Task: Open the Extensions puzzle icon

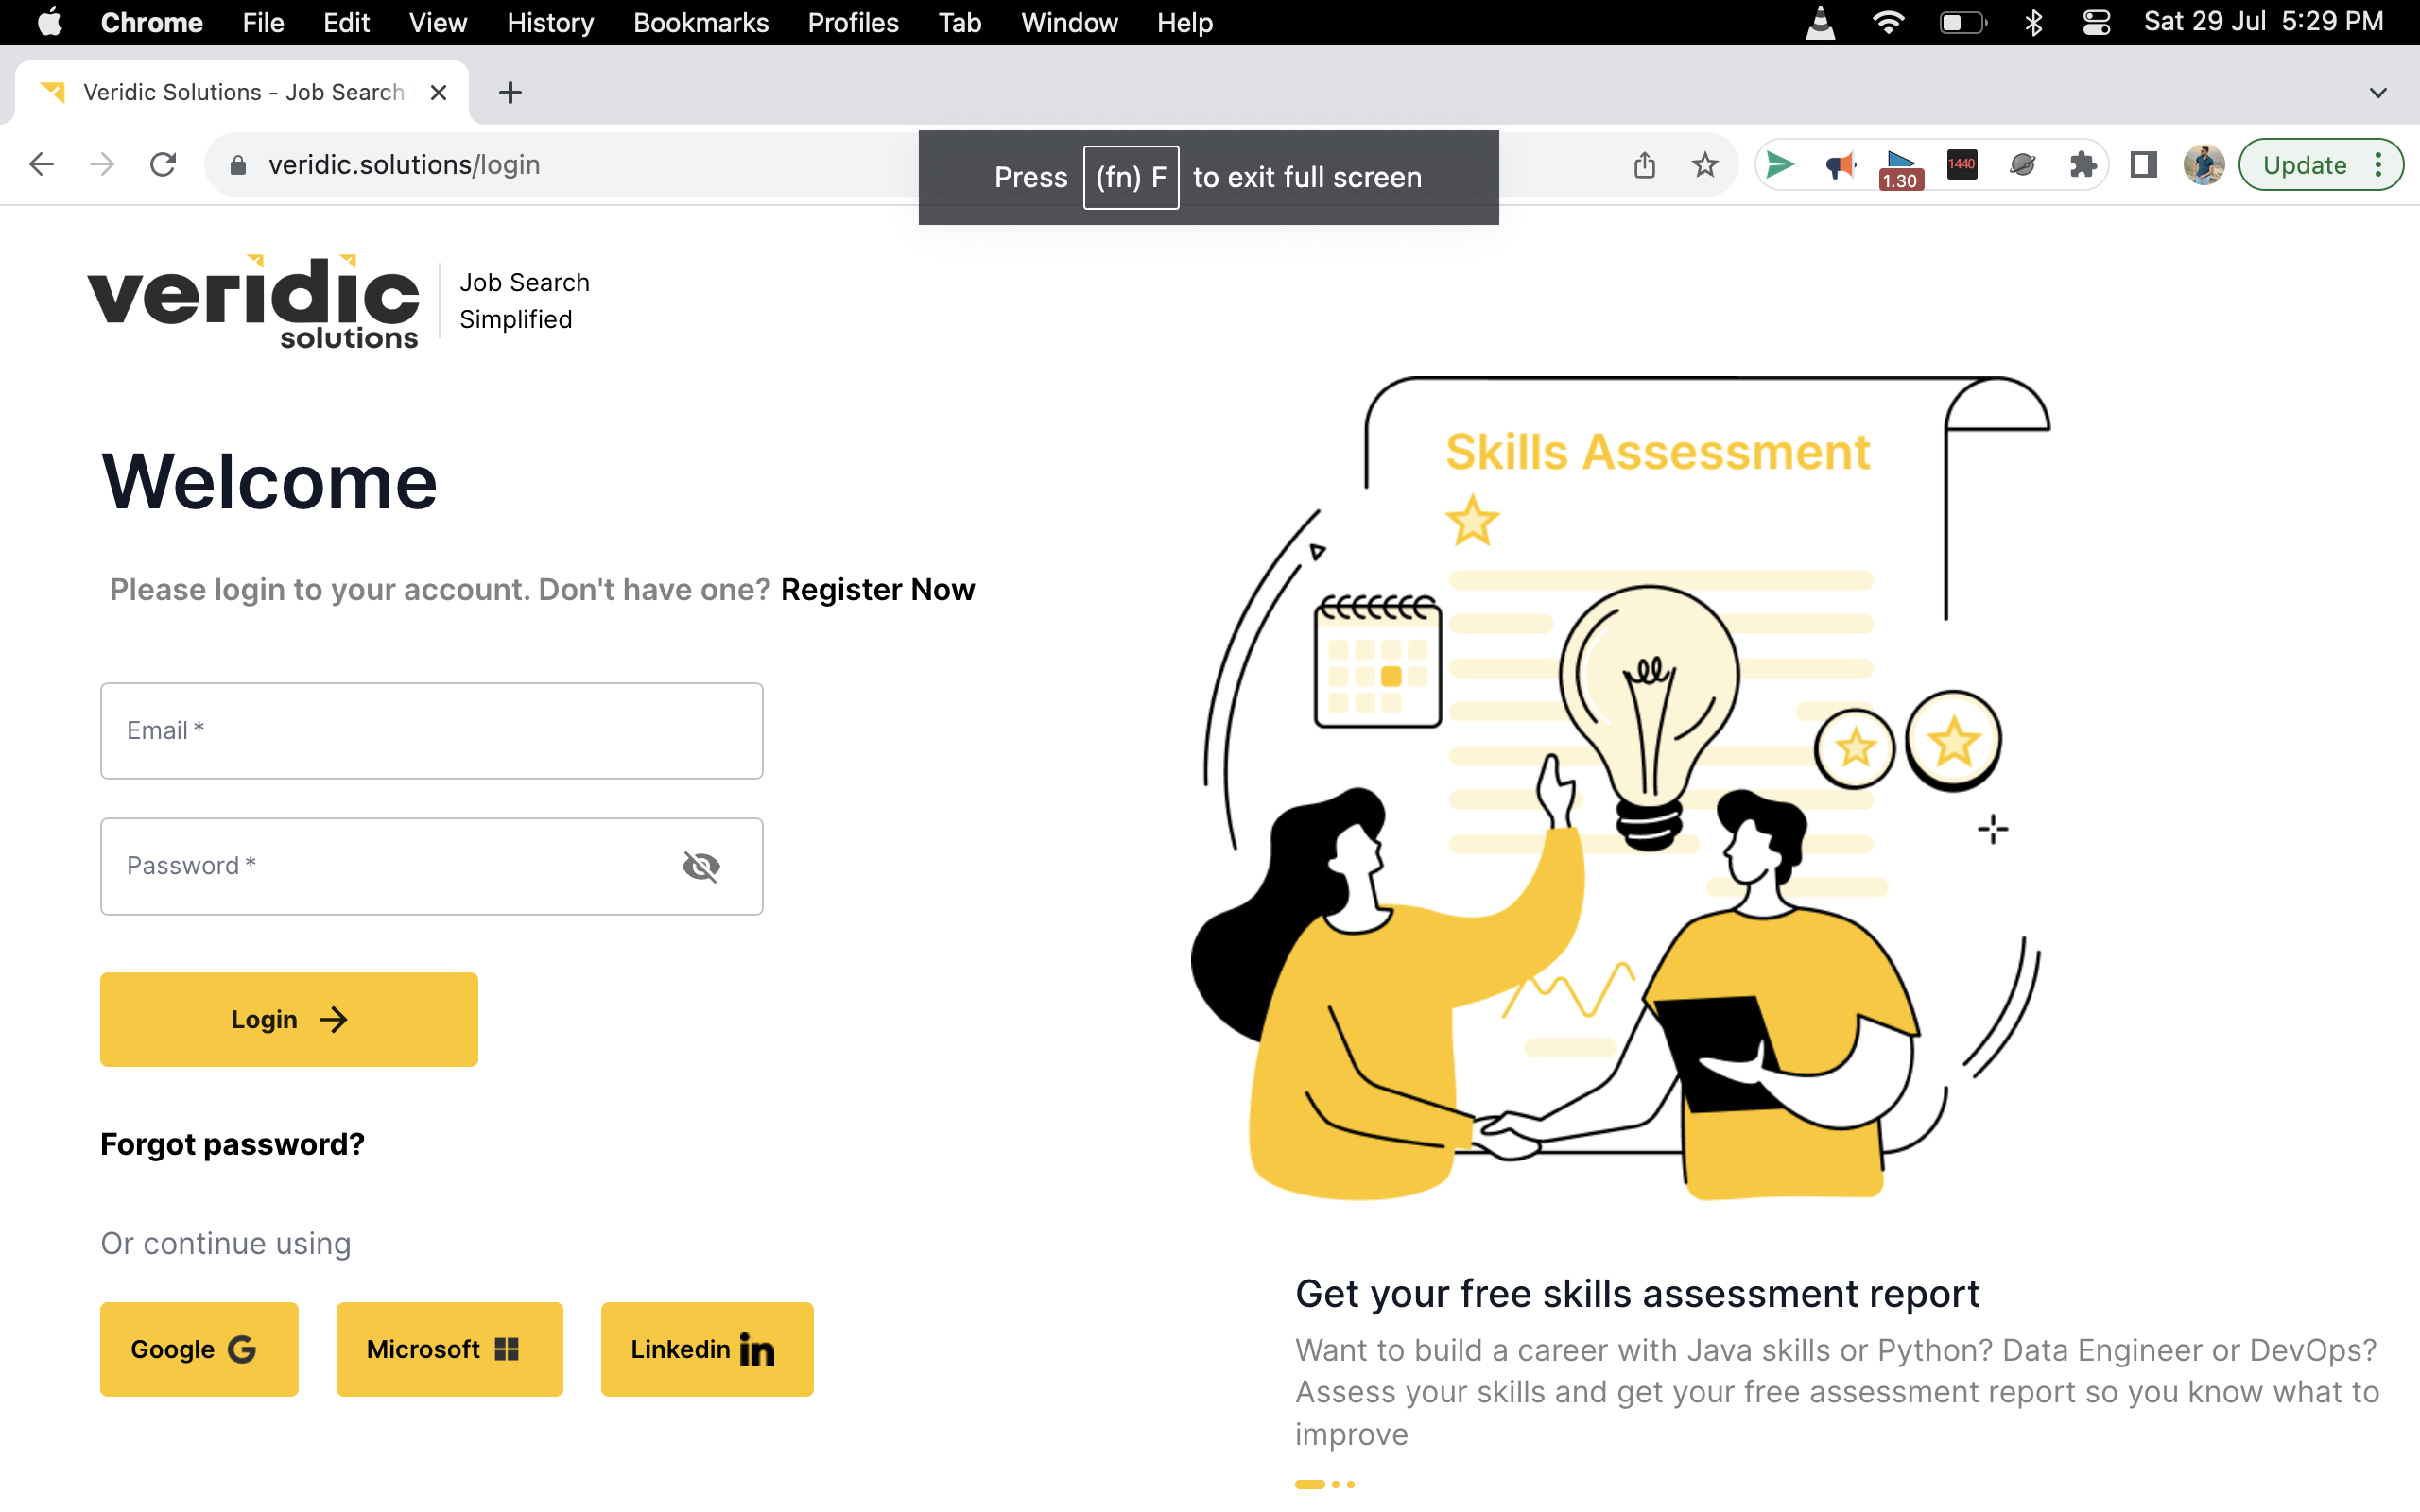Action: (x=2083, y=165)
